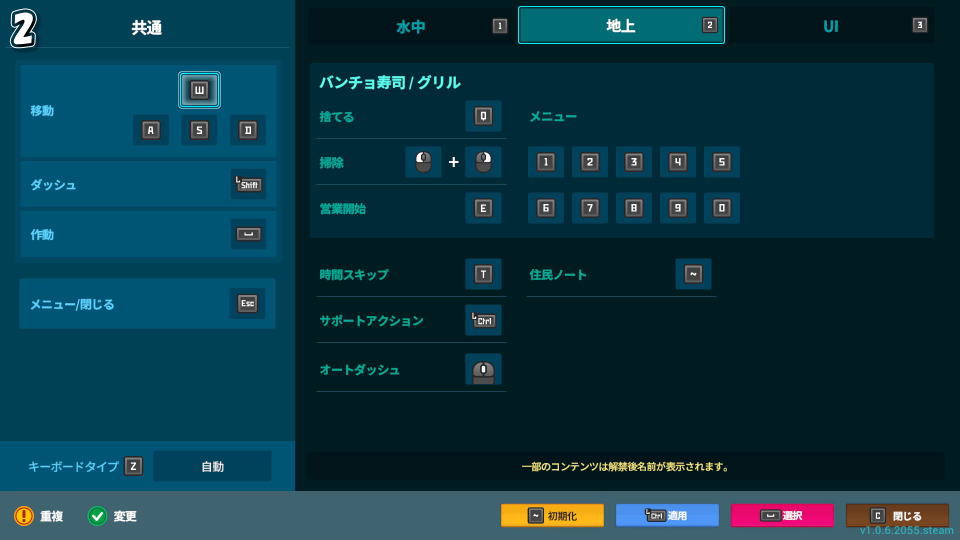Click the 移動 label
The image size is (960, 540).
tap(42, 111)
